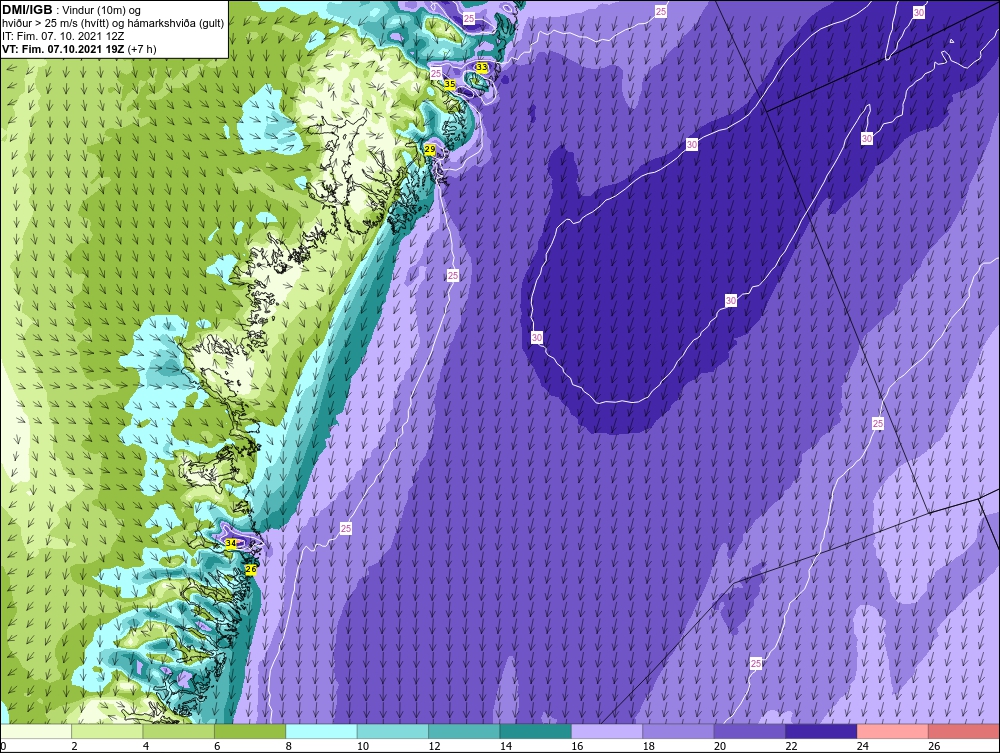Click the yellow gust label 34

(231, 543)
